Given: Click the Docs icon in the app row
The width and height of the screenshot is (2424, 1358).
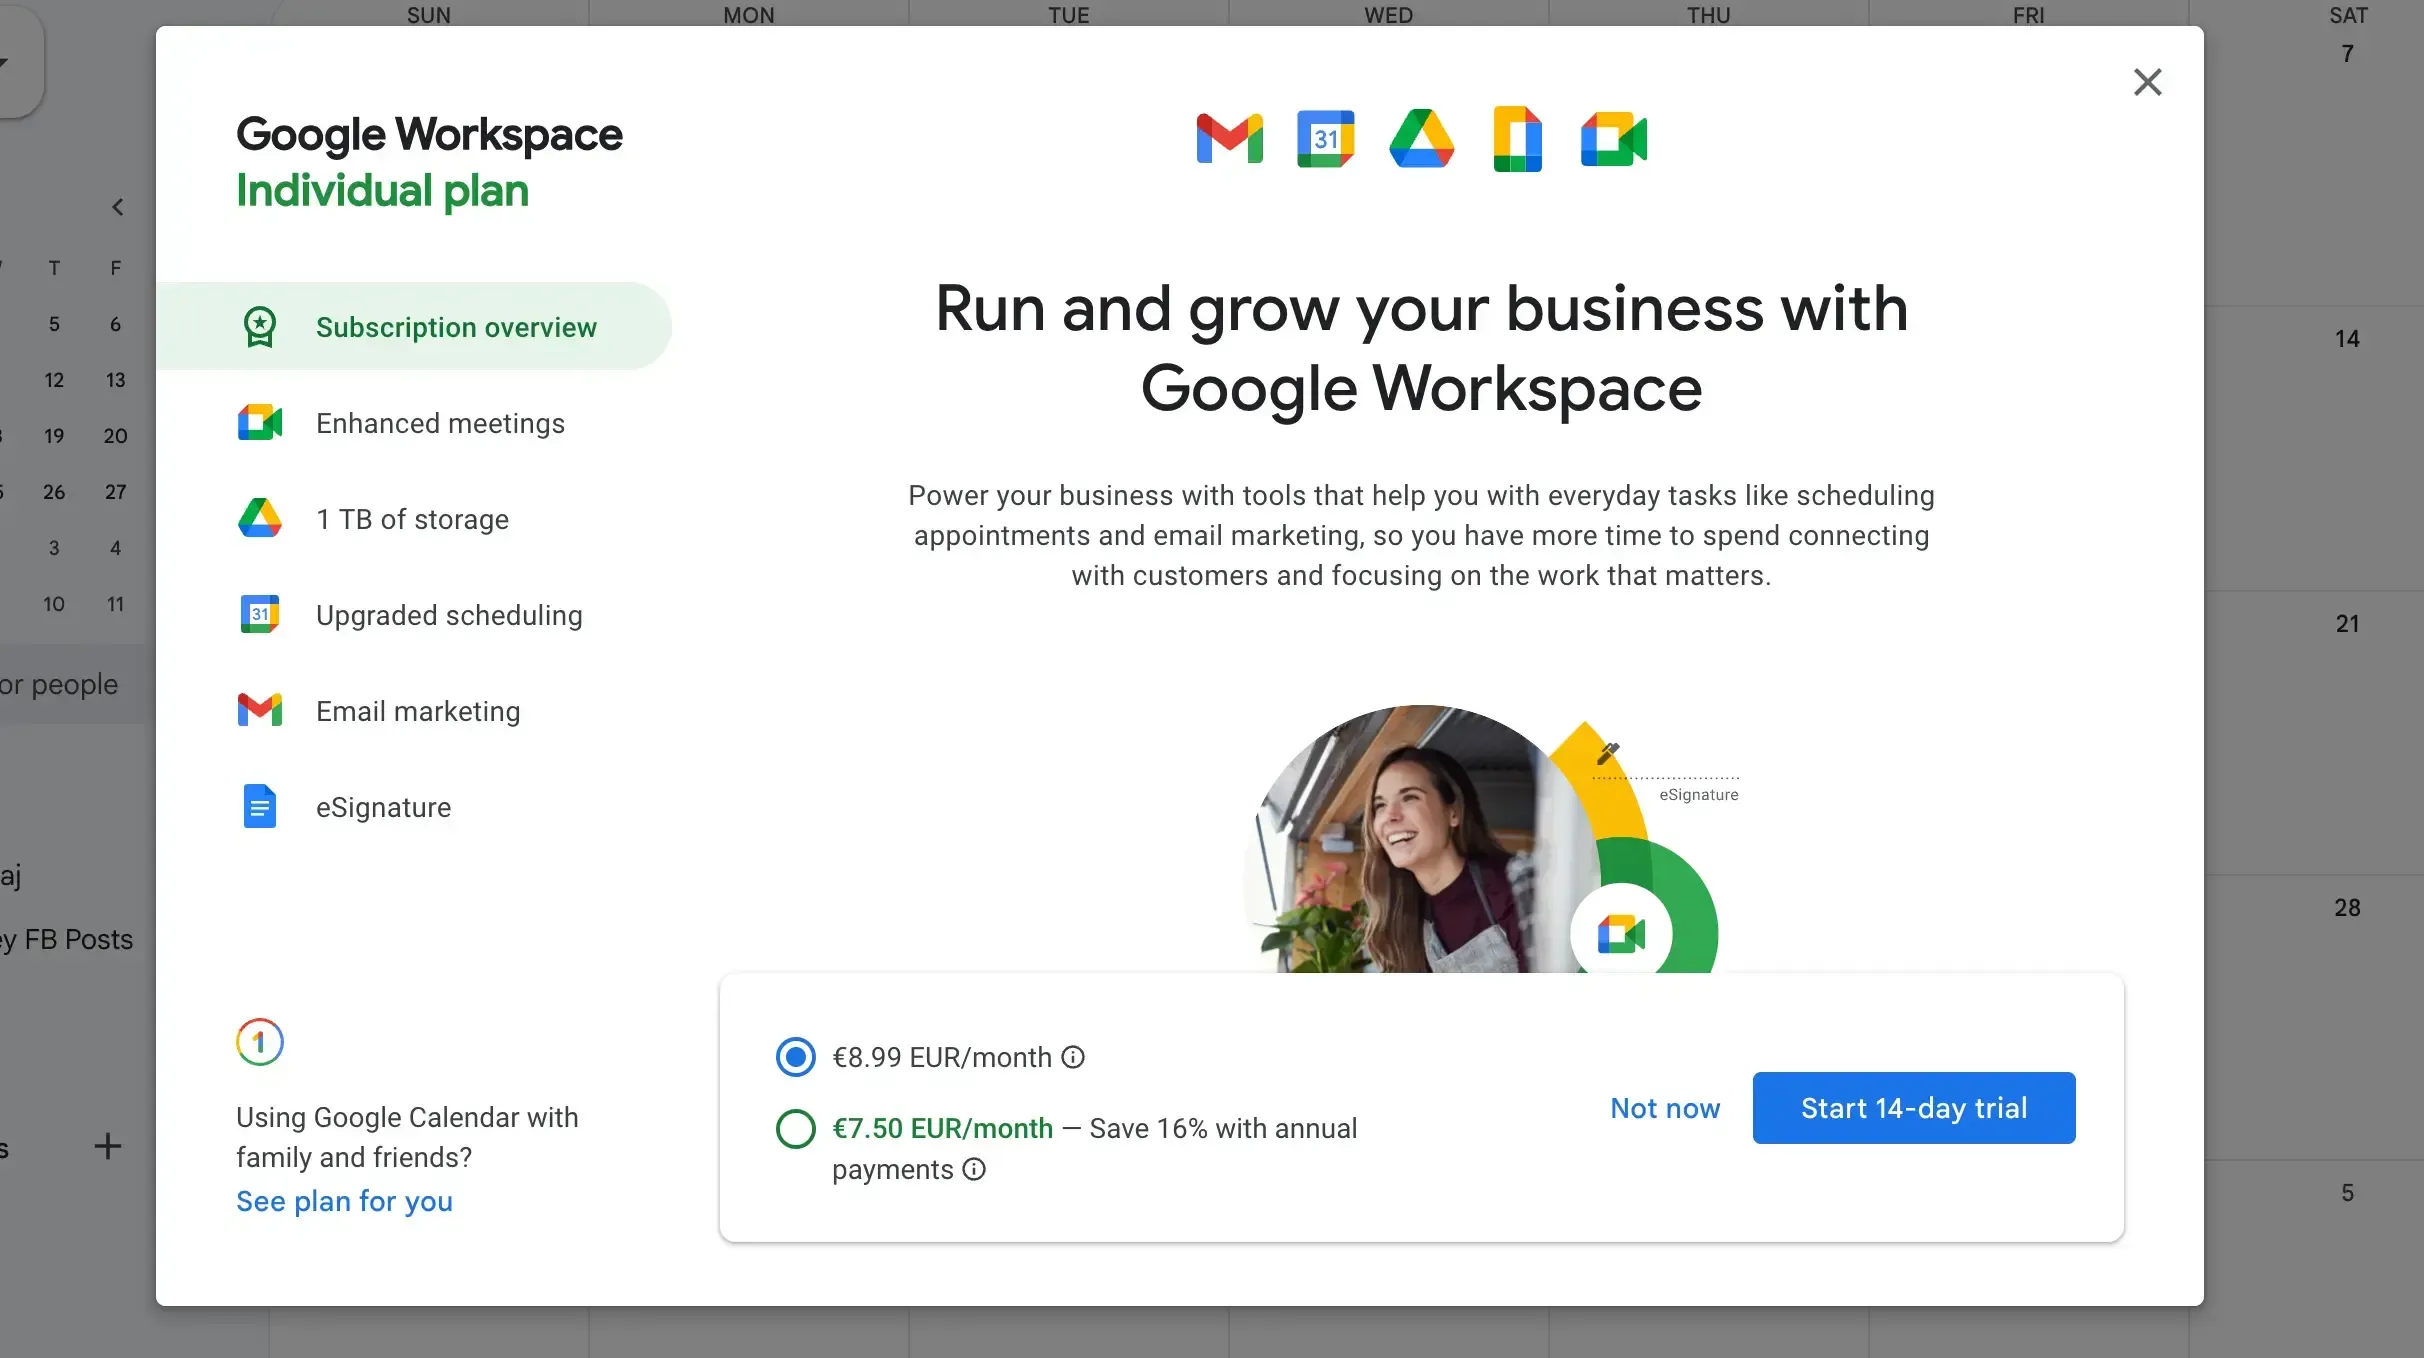Looking at the screenshot, I should coord(1516,138).
